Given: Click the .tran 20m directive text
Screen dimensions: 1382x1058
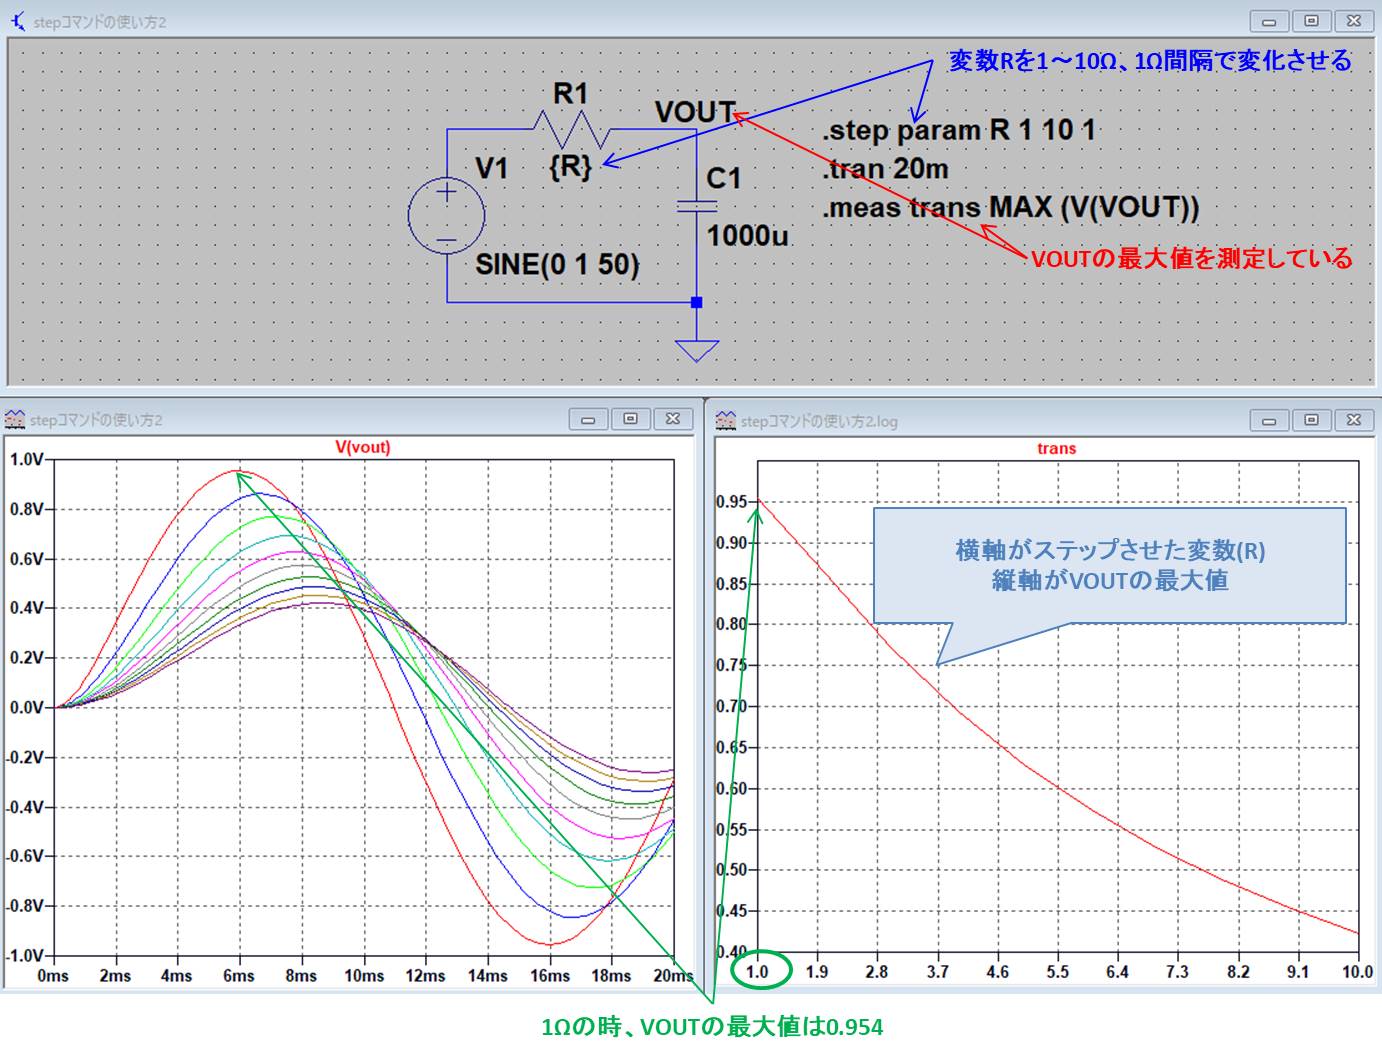Looking at the screenshot, I should coord(885,169).
